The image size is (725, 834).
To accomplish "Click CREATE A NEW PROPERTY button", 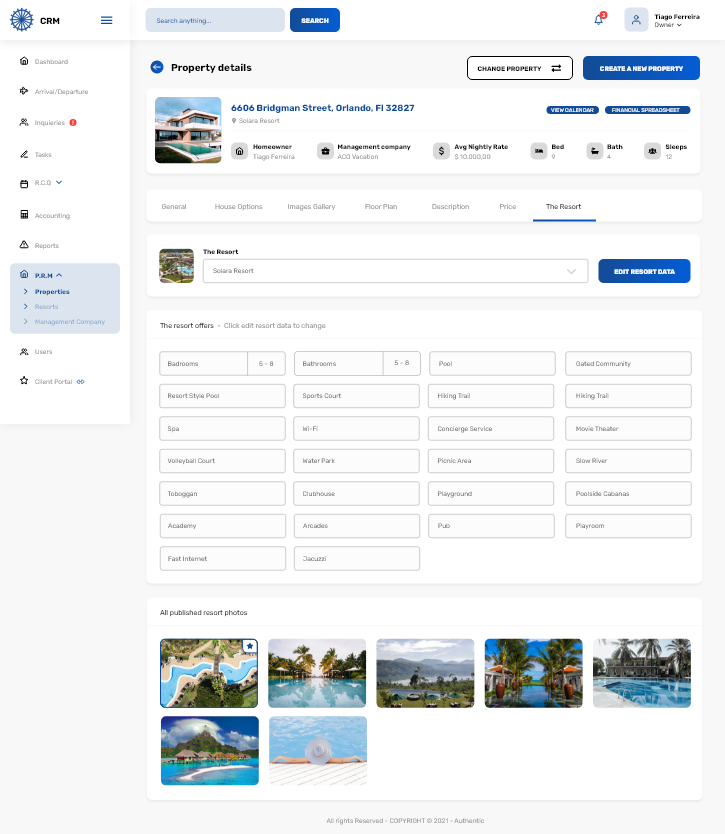I will pyautogui.click(x=641, y=68).
